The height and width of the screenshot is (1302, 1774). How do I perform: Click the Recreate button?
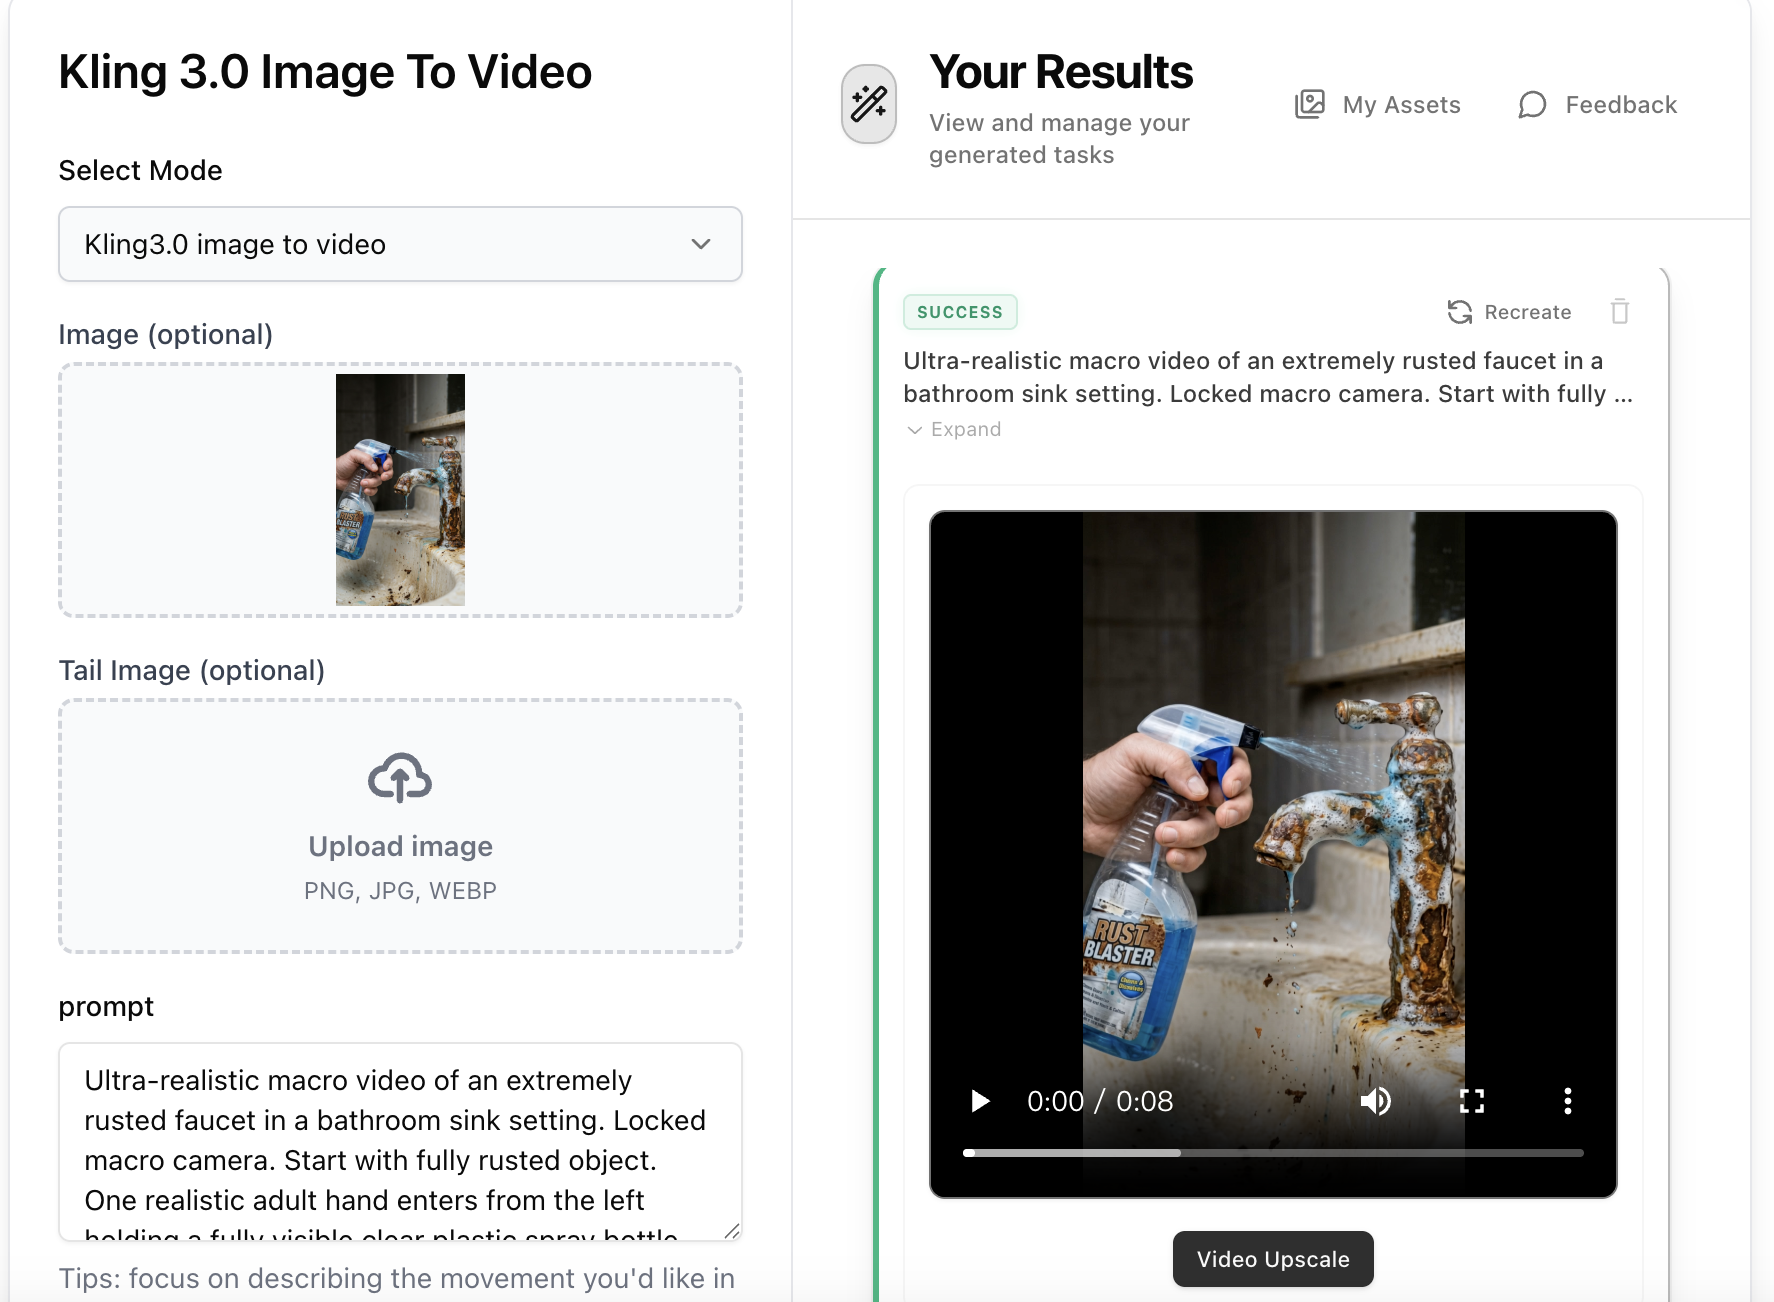1510,312
